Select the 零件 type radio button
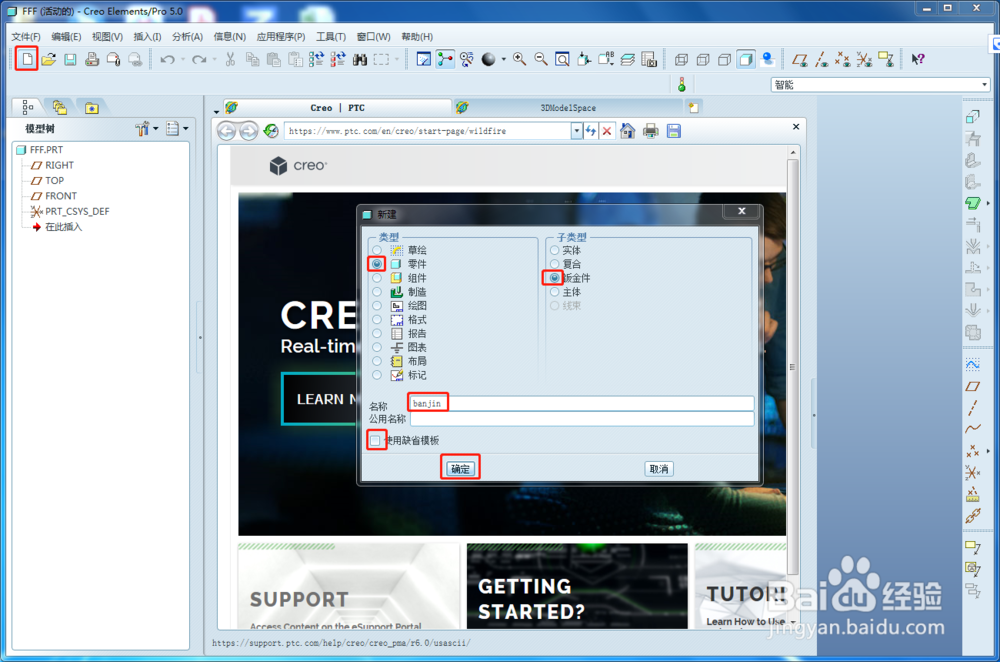 point(377,263)
